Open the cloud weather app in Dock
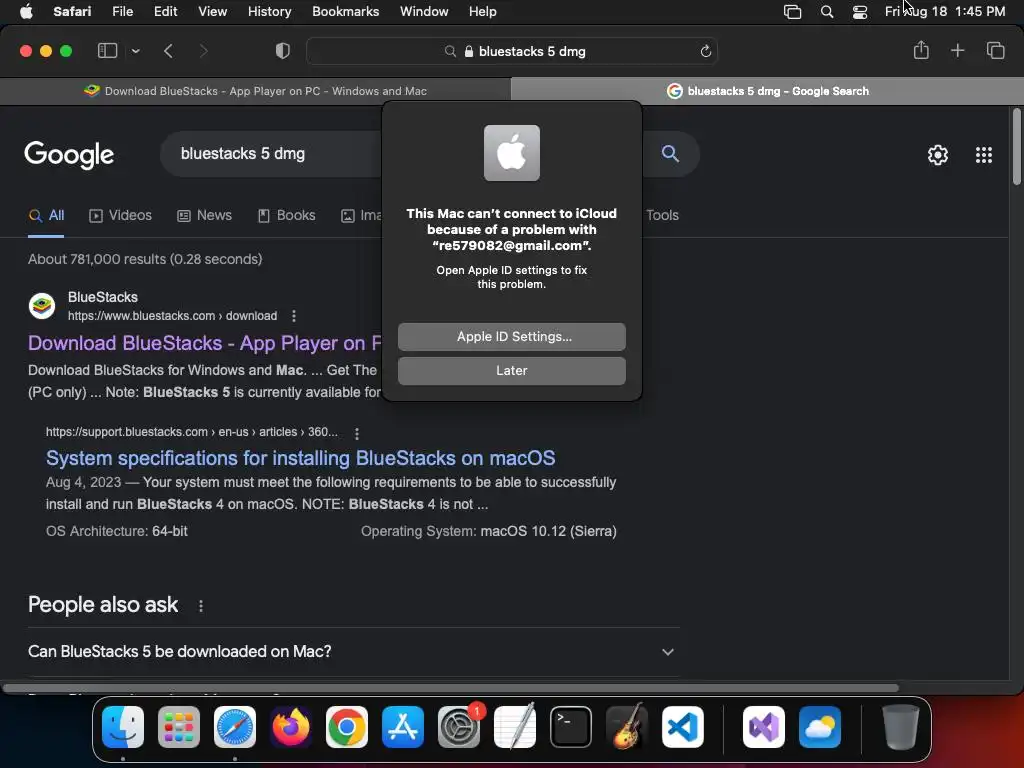 (820, 727)
